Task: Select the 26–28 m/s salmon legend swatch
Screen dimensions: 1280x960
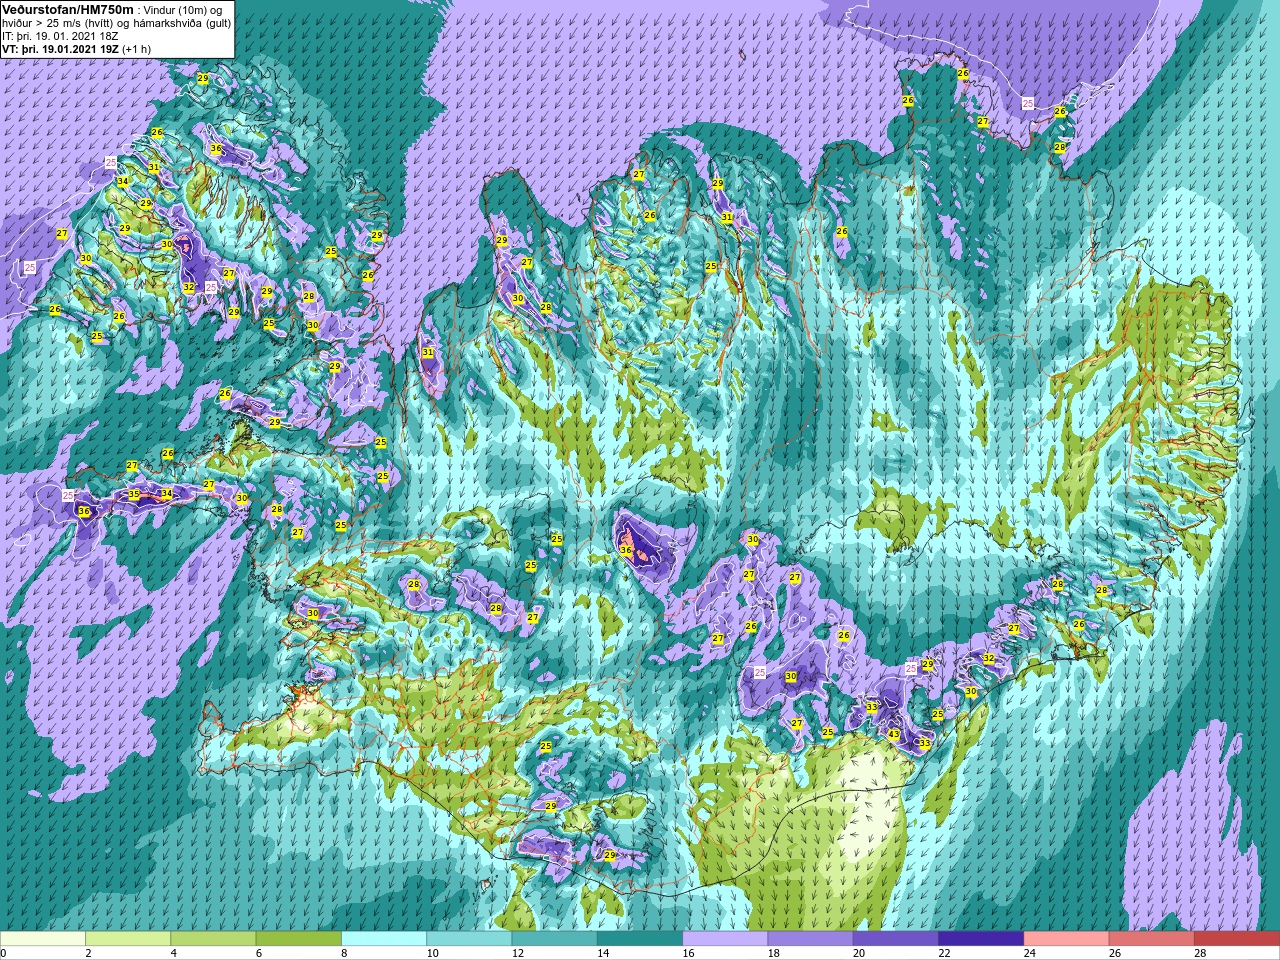Action: pyautogui.click(x=1151, y=939)
